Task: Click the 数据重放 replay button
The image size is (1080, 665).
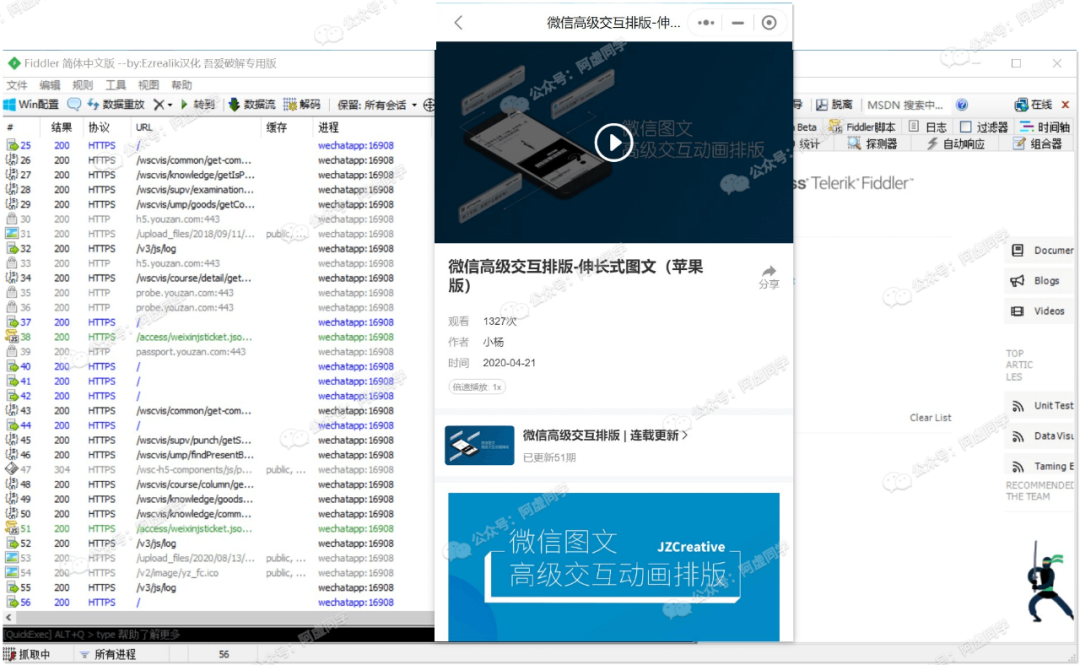Action: [116, 105]
